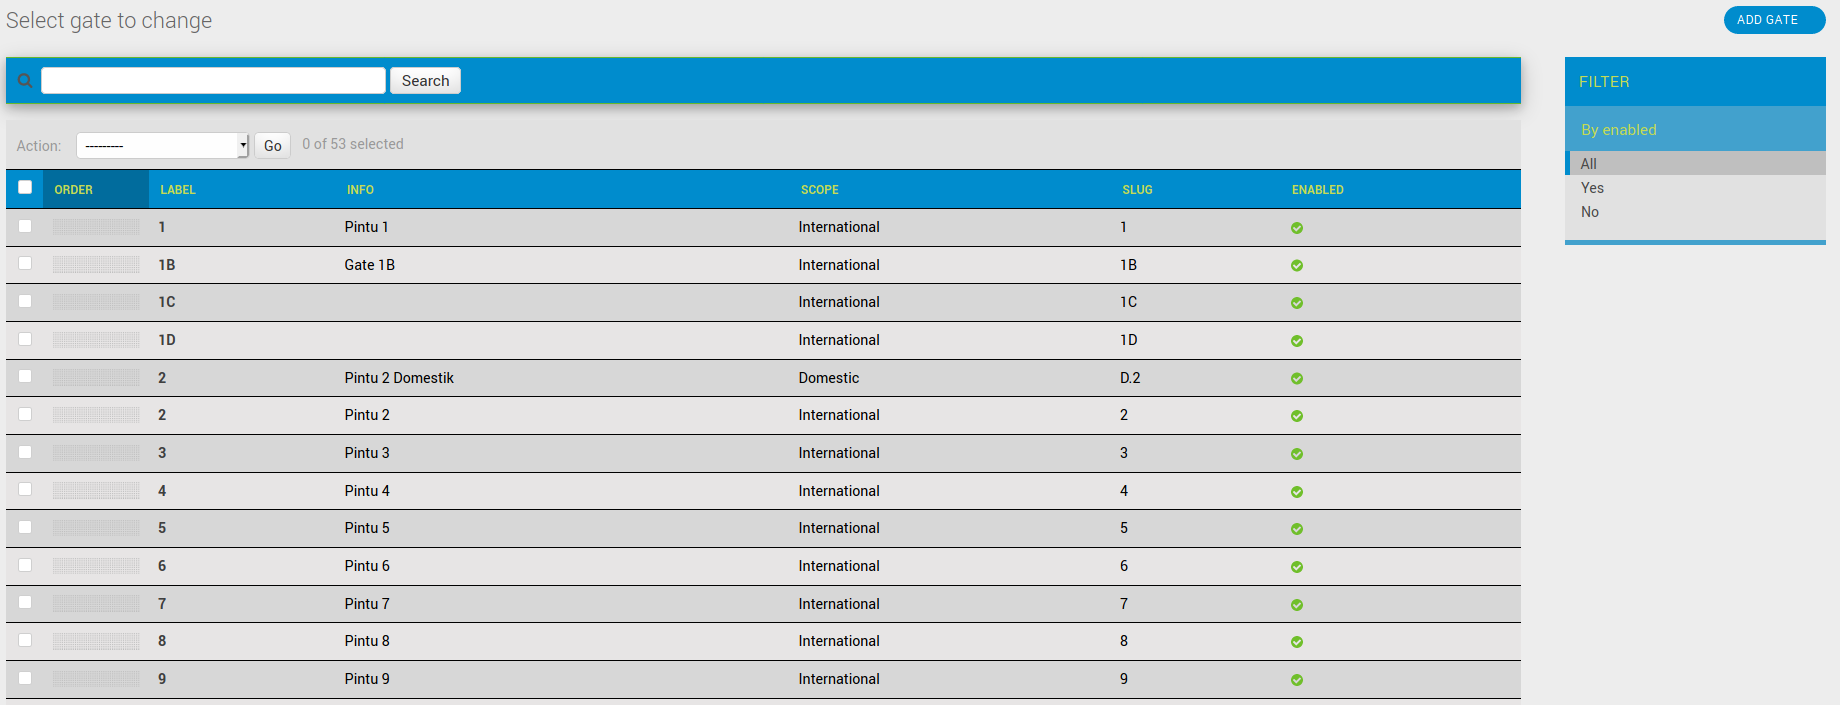Open the Action dropdown menu
Image resolution: width=1840 pixels, height=705 pixels.
point(162,146)
